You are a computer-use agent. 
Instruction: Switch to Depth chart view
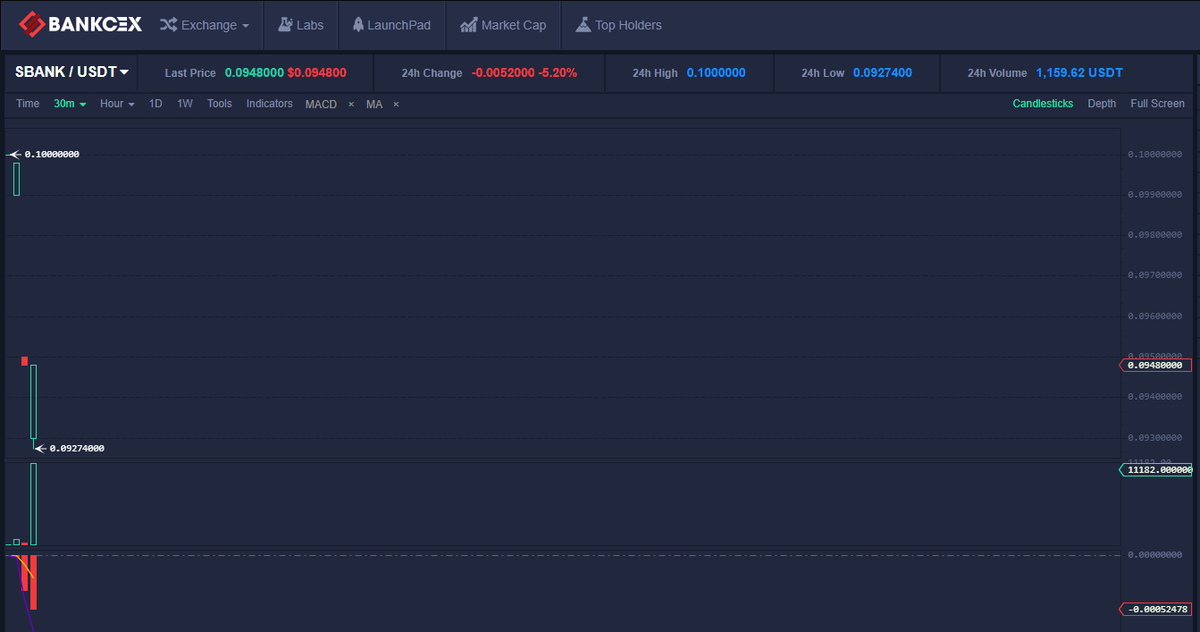pos(1102,104)
